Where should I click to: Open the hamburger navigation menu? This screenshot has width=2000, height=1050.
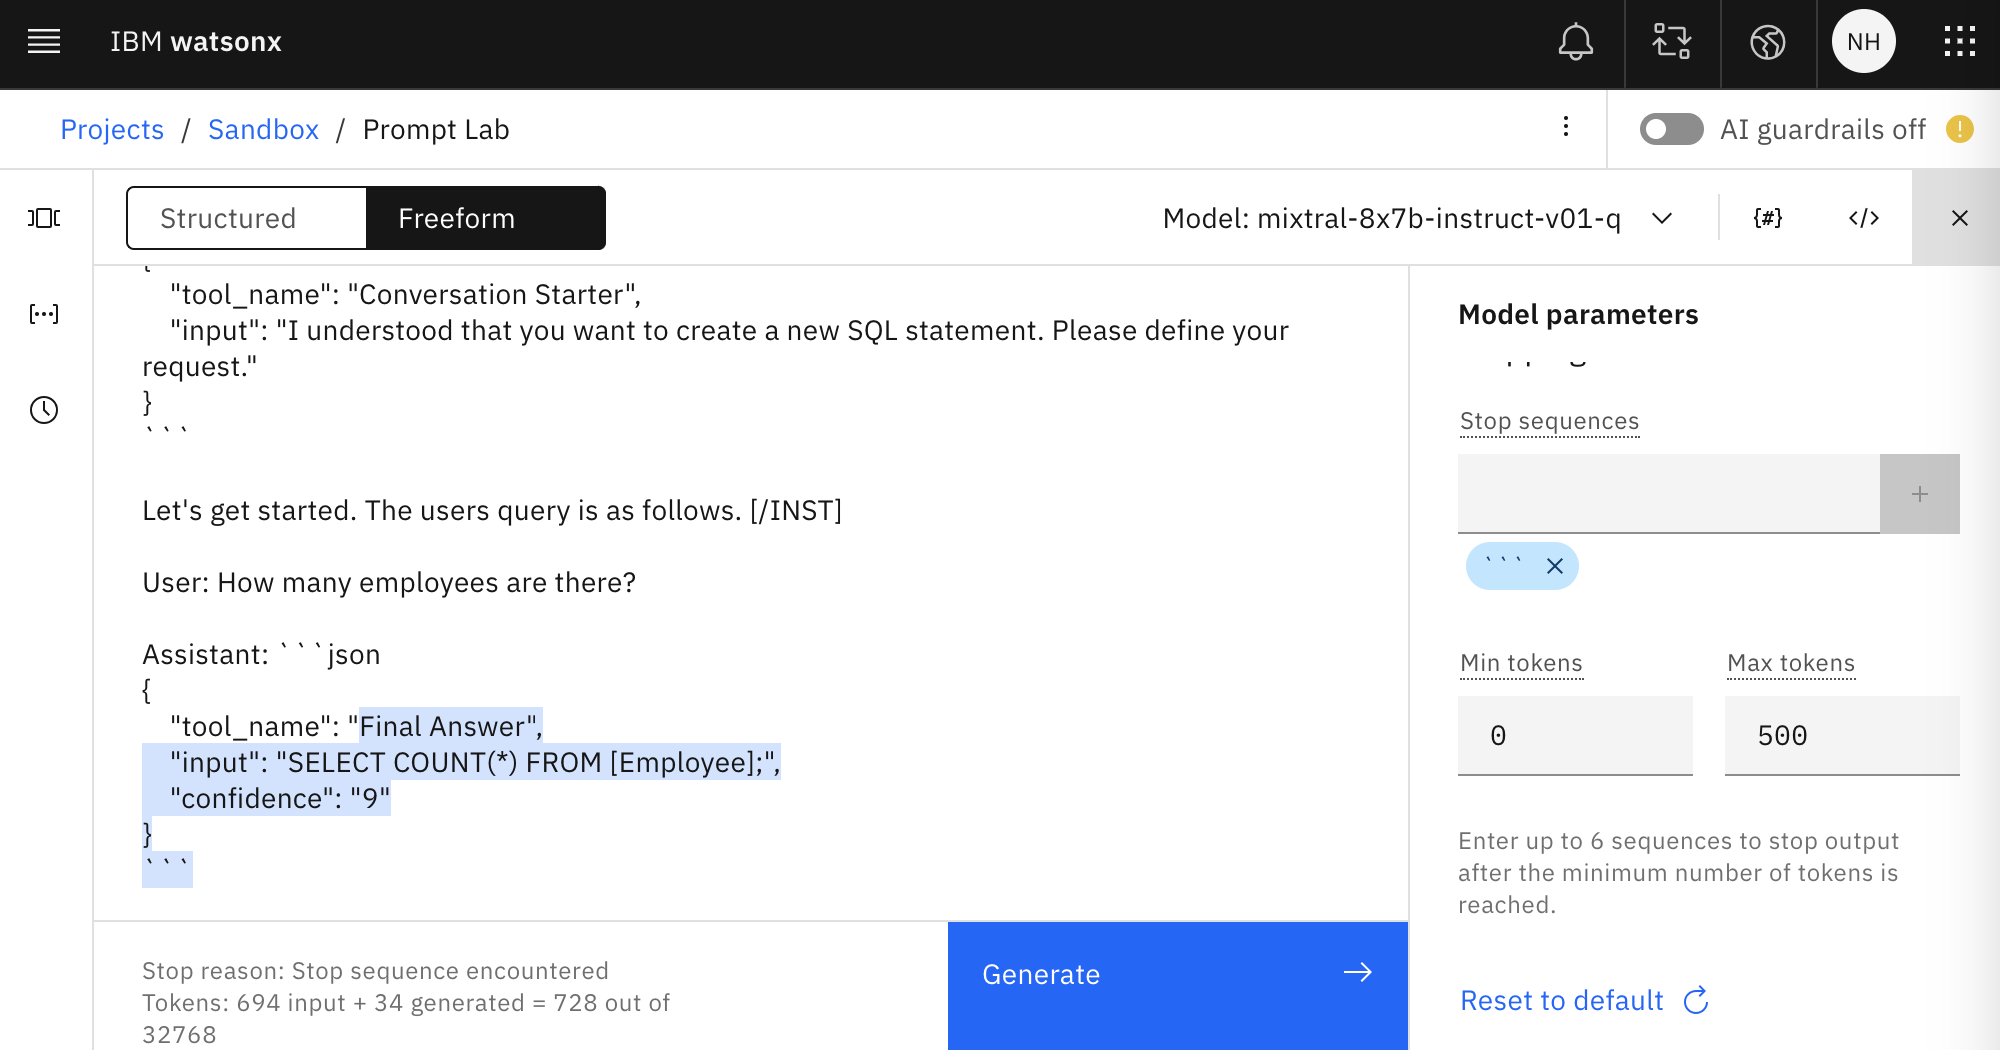(x=44, y=42)
